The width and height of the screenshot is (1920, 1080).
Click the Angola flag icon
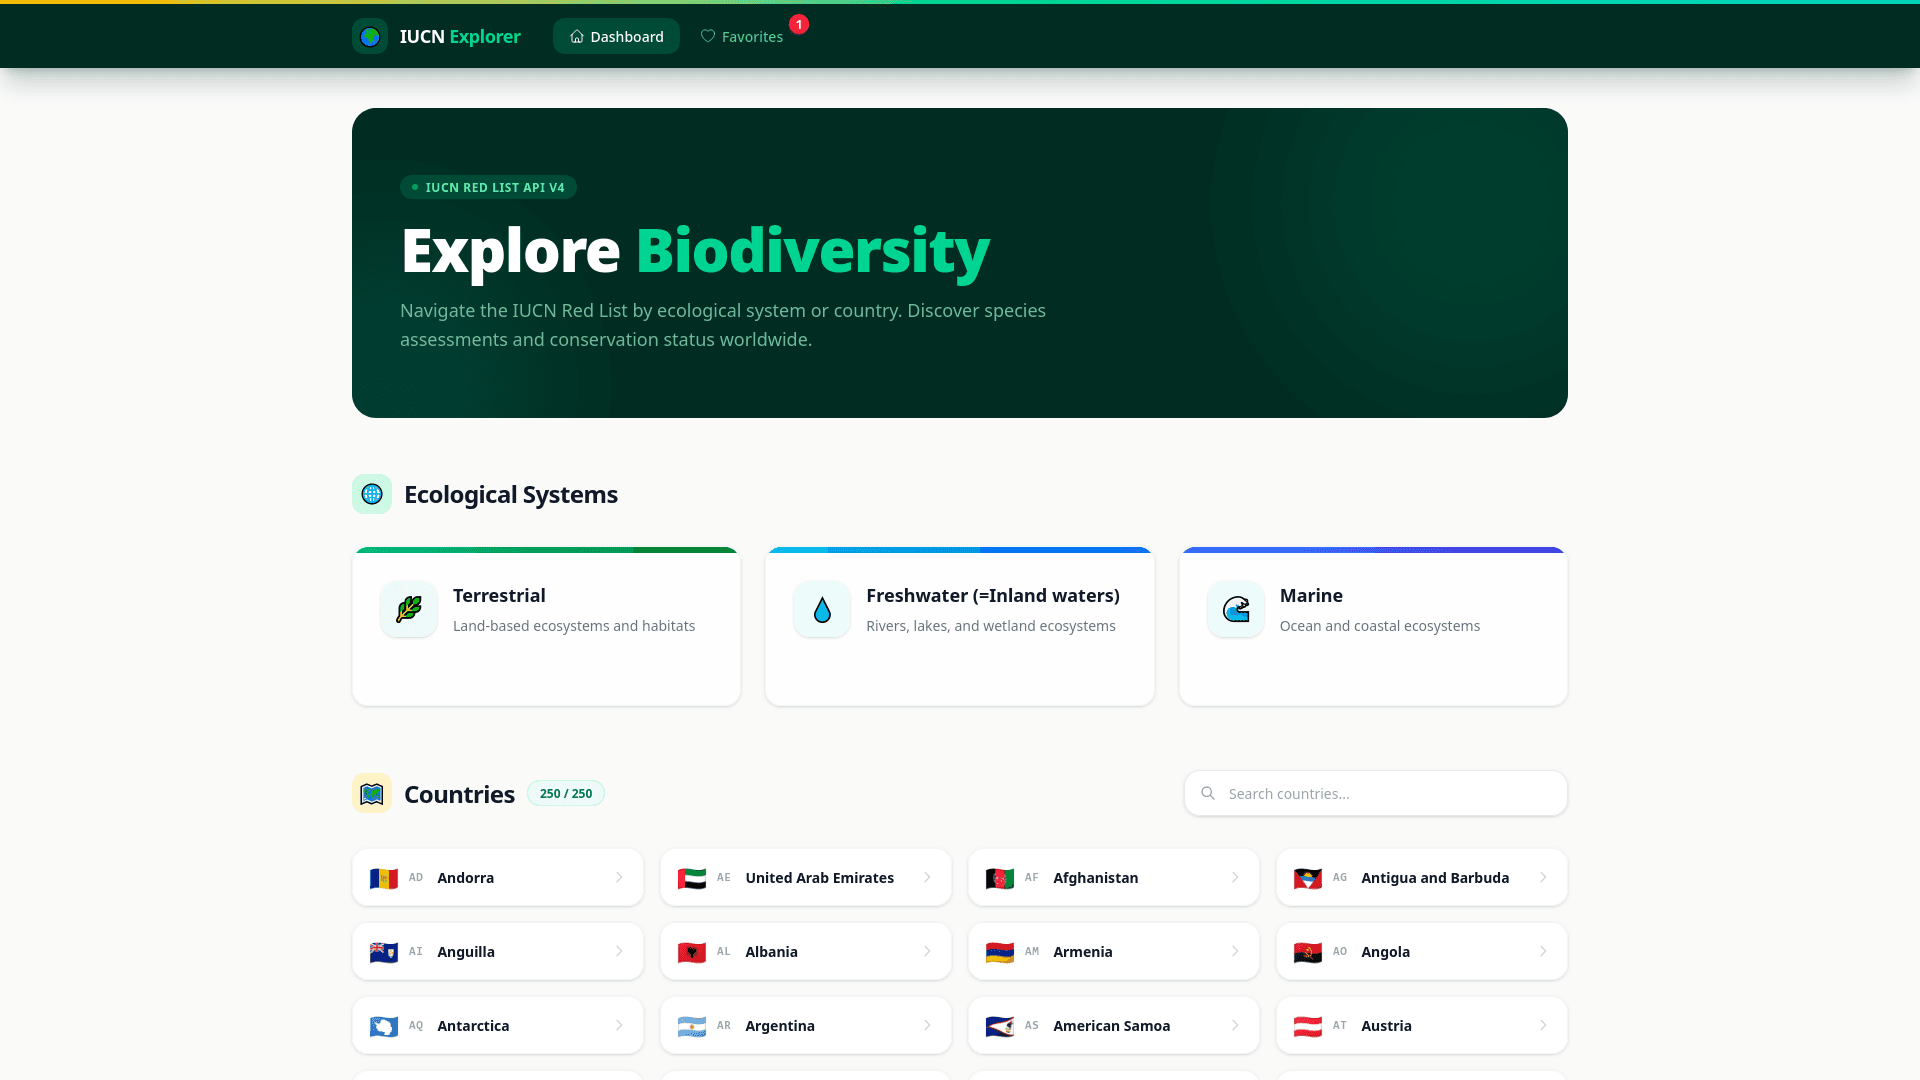point(1308,952)
